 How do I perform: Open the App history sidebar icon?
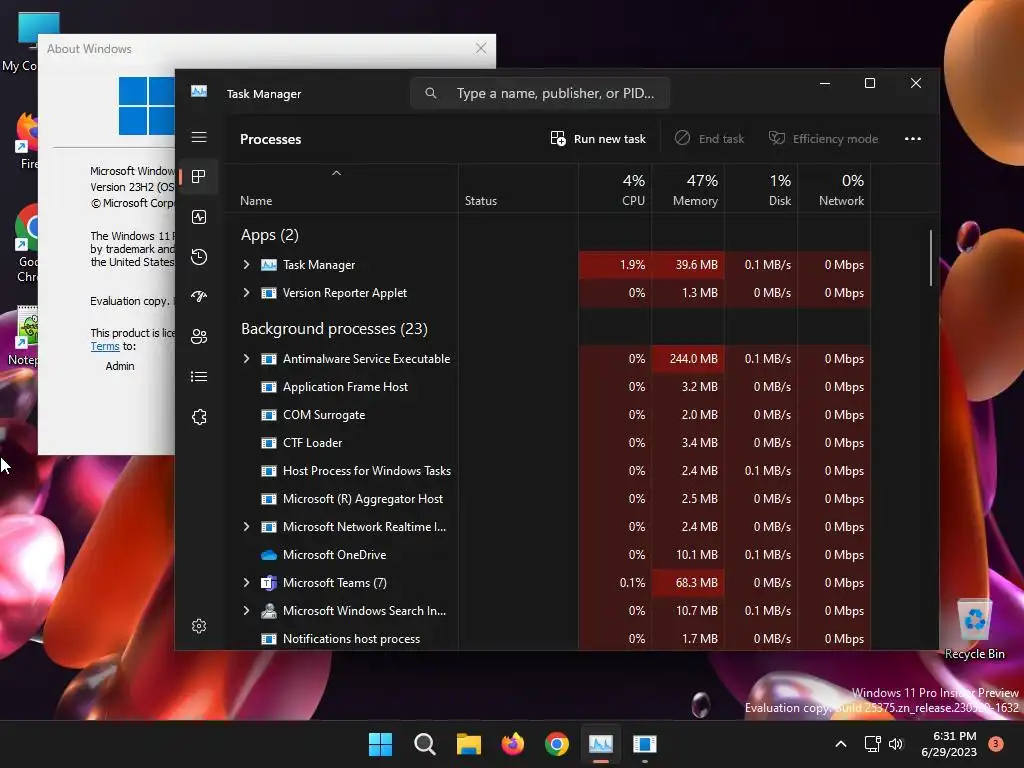(x=199, y=257)
